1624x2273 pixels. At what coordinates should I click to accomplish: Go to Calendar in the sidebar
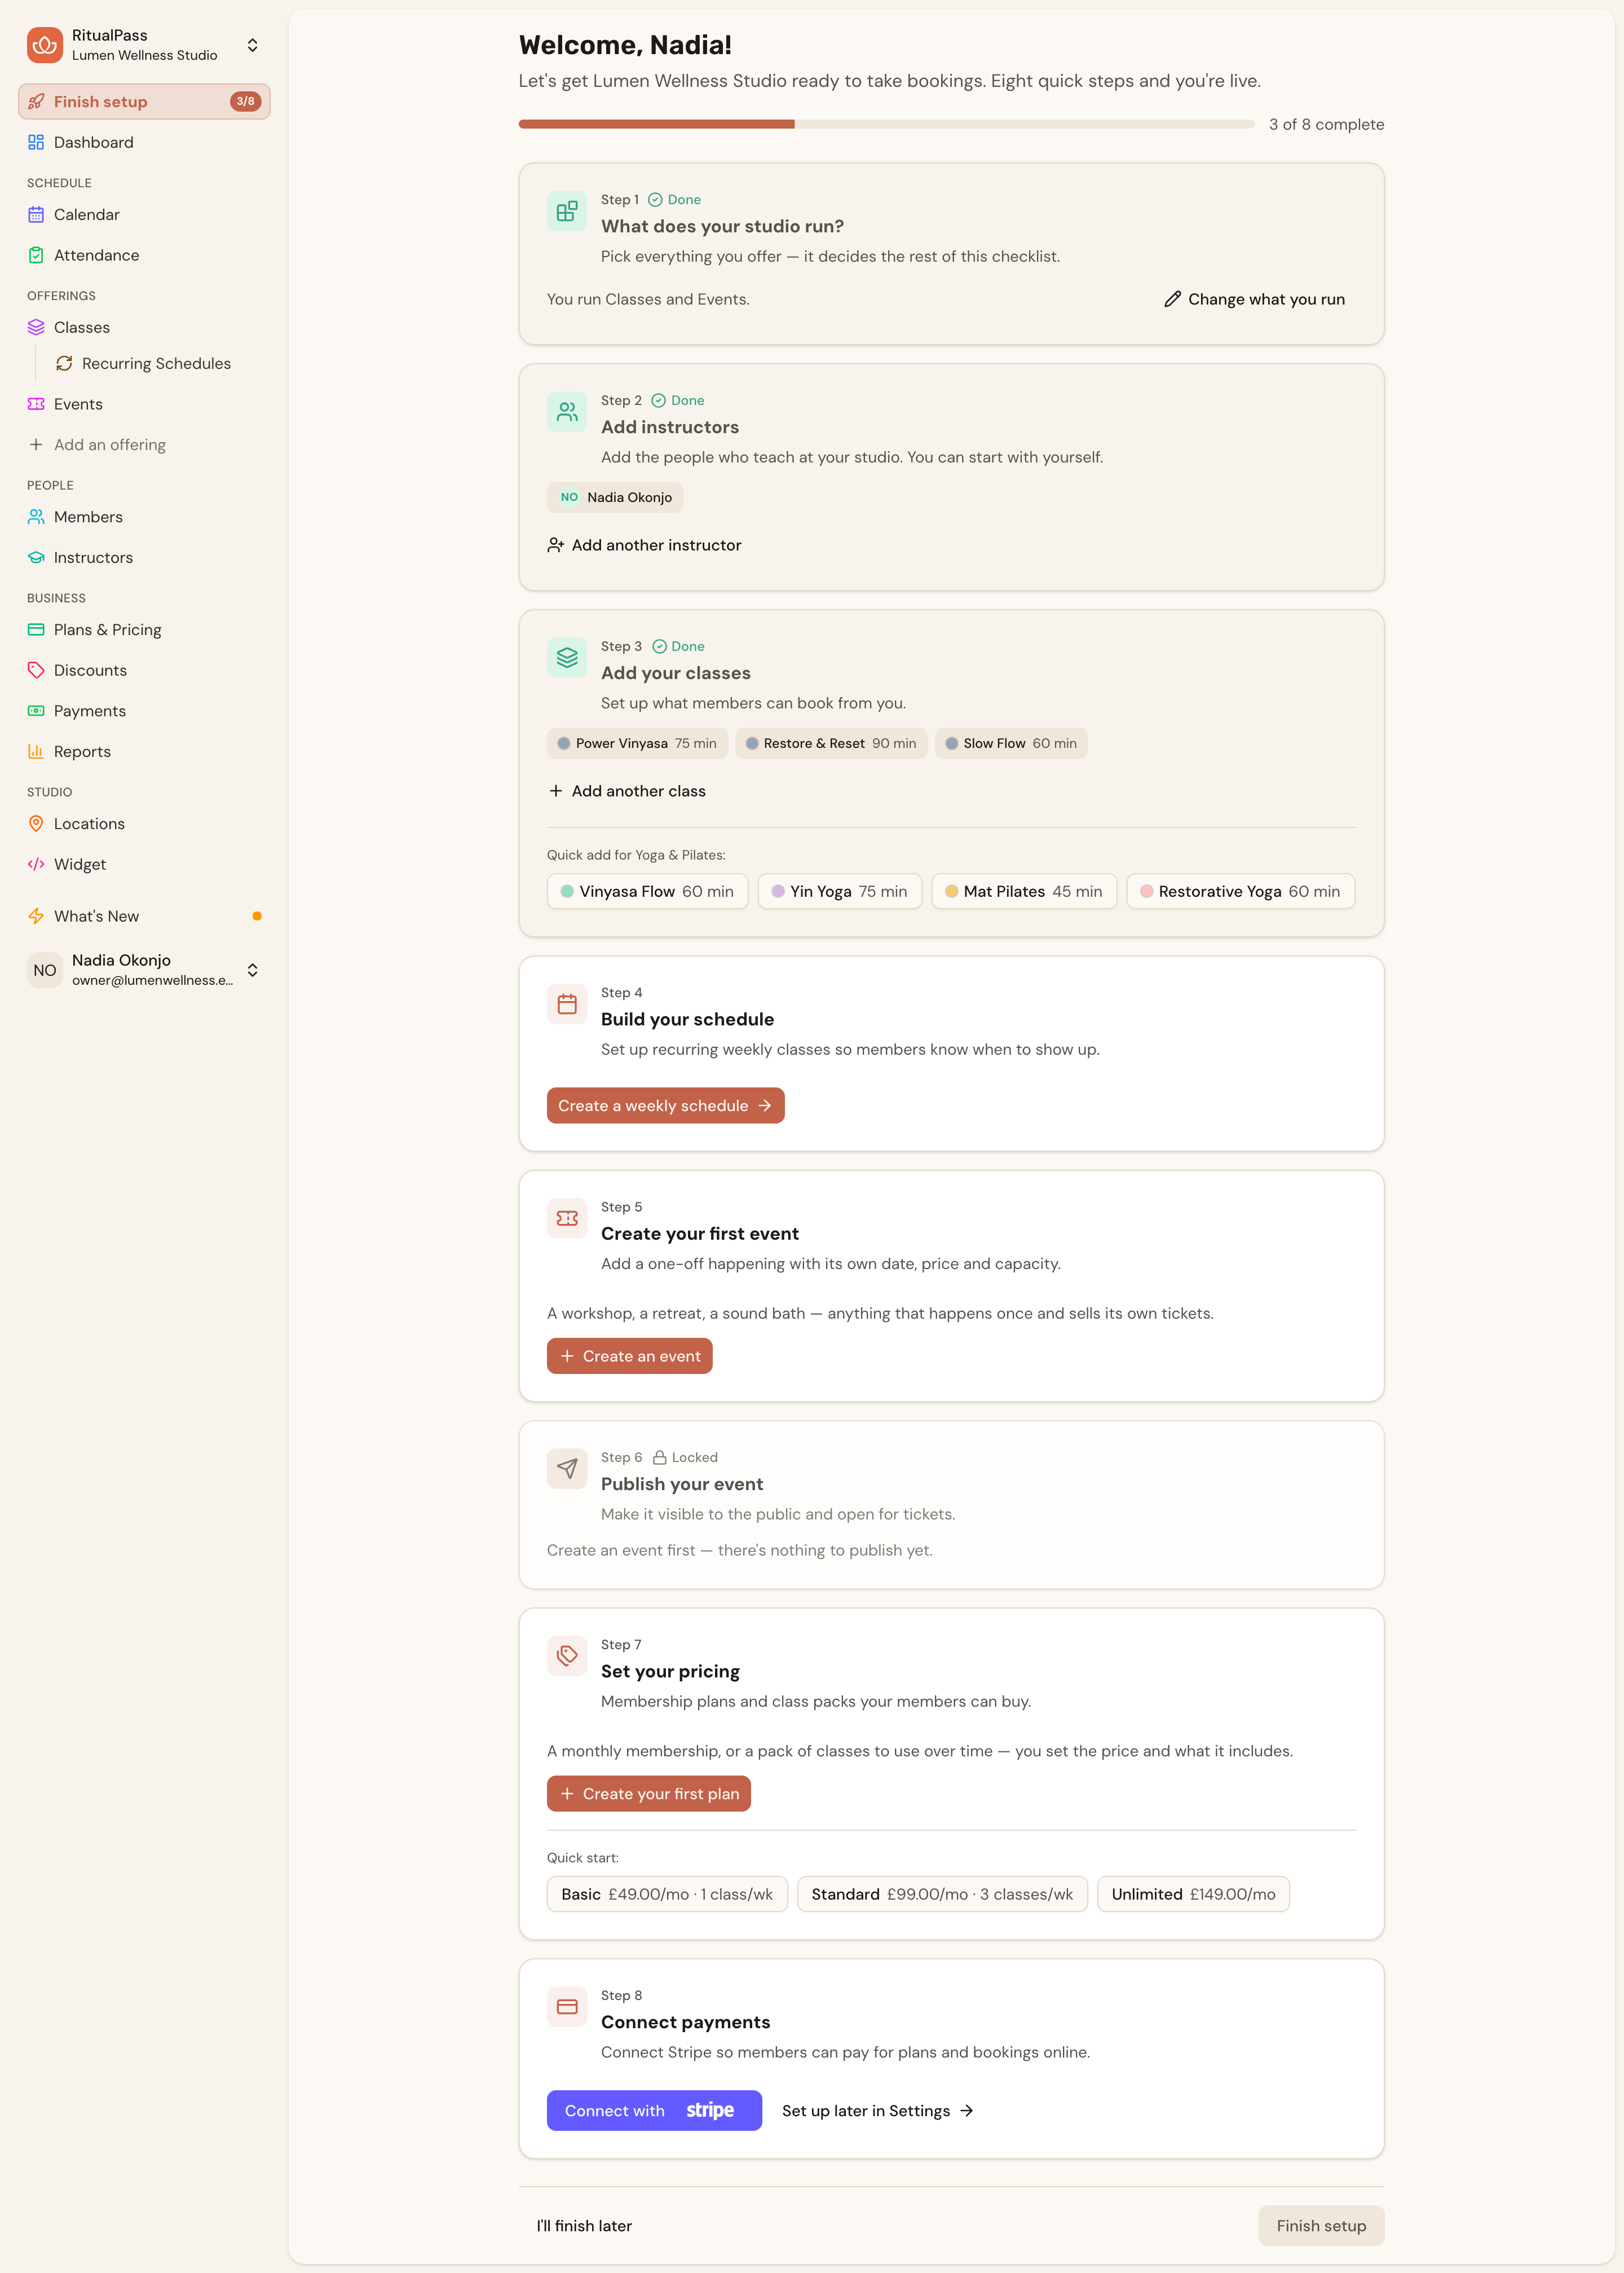(144, 215)
